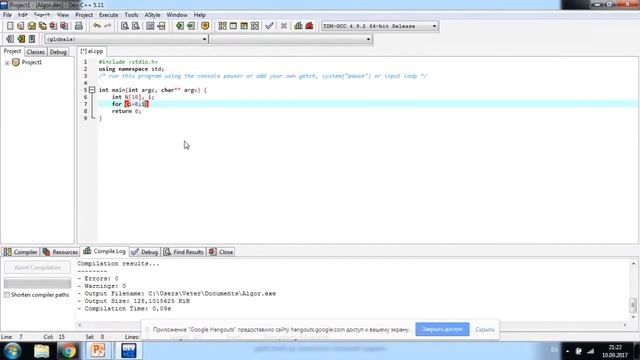Open Chrome from the taskbar
Screen dimensions: 640x360
[69, 351]
